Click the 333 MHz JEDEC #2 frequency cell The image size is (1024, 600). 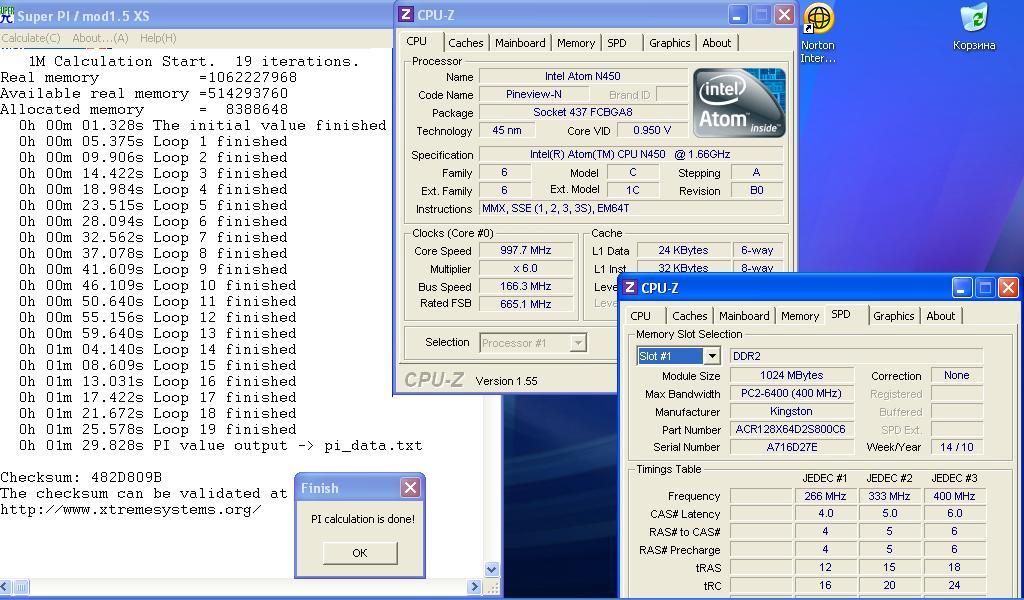889,496
